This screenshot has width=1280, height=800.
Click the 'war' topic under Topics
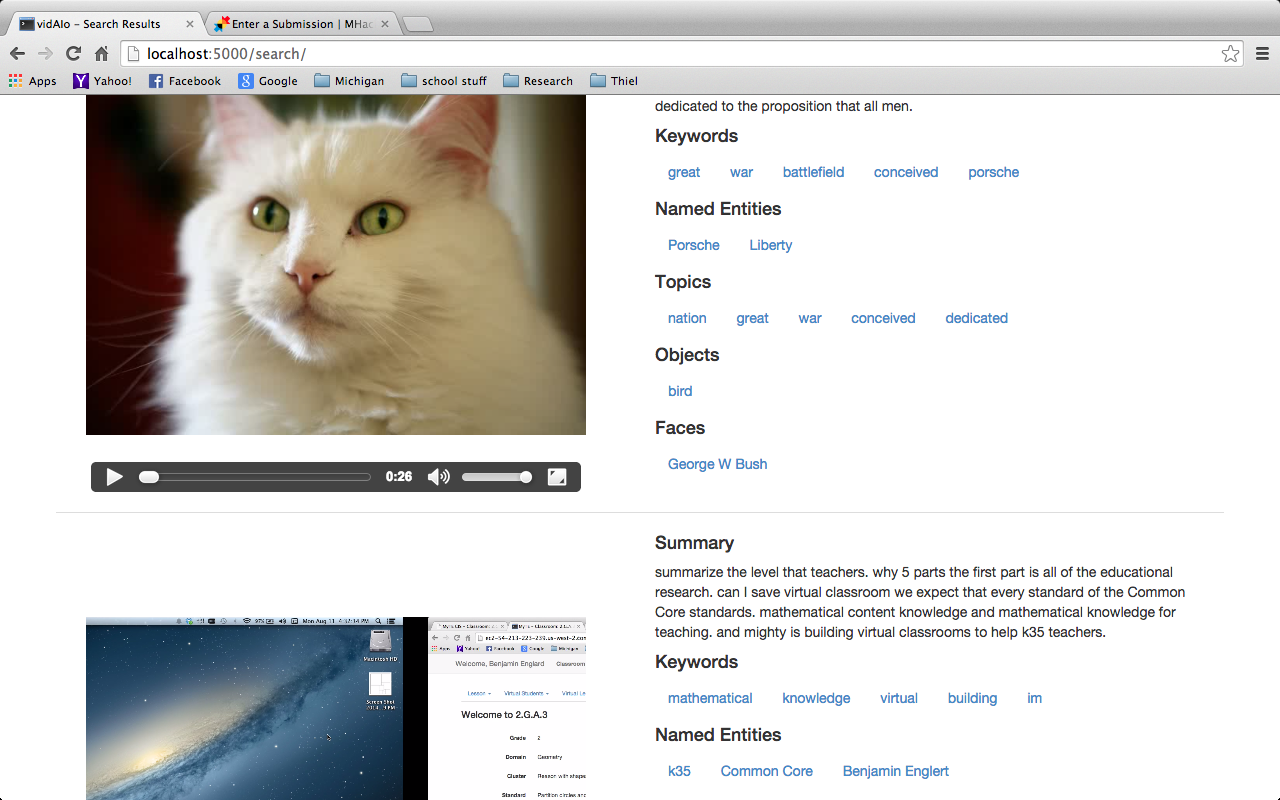pyautogui.click(x=810, y=318)
